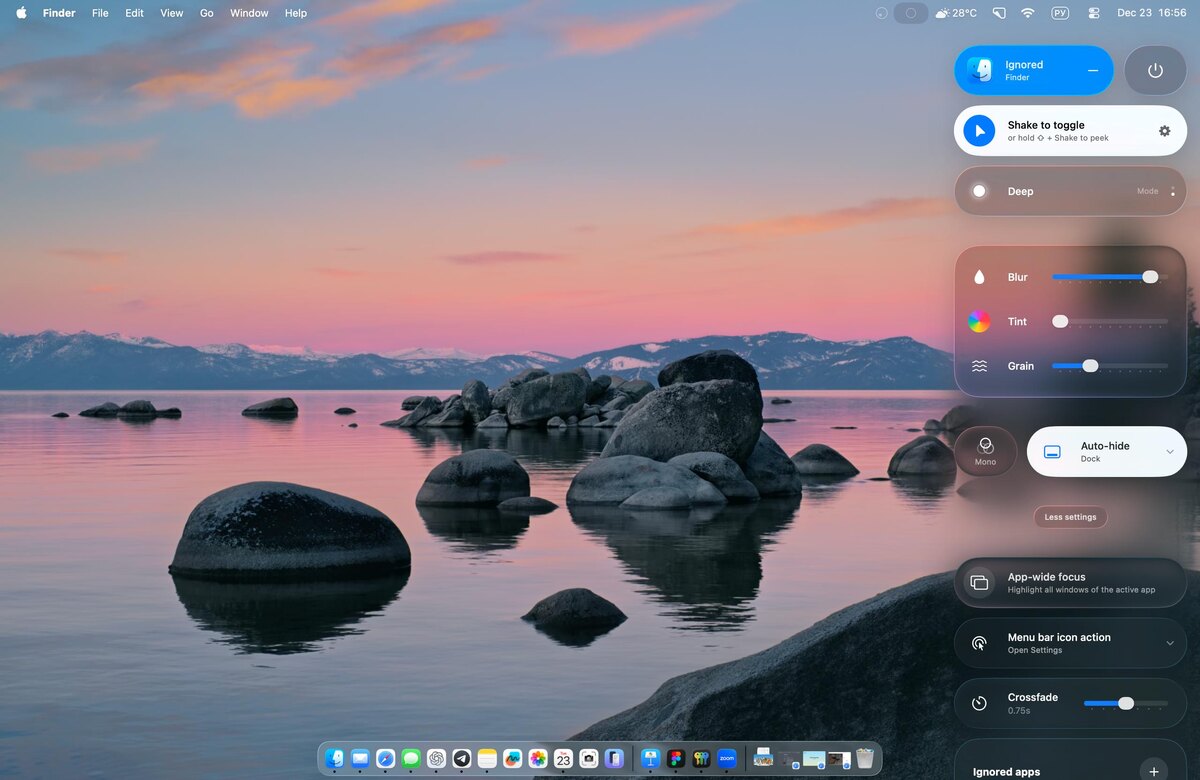Open the Go menu
Viewport: 1200px width, 780px height.
tap(207, 13)
